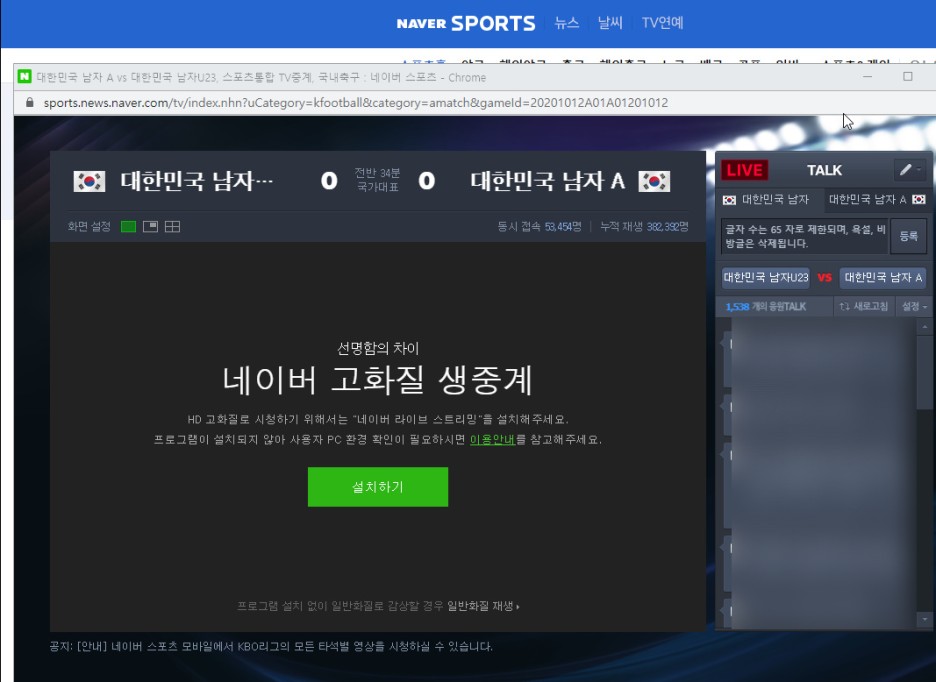Click the 등록 submit button

tap(909, 236)
